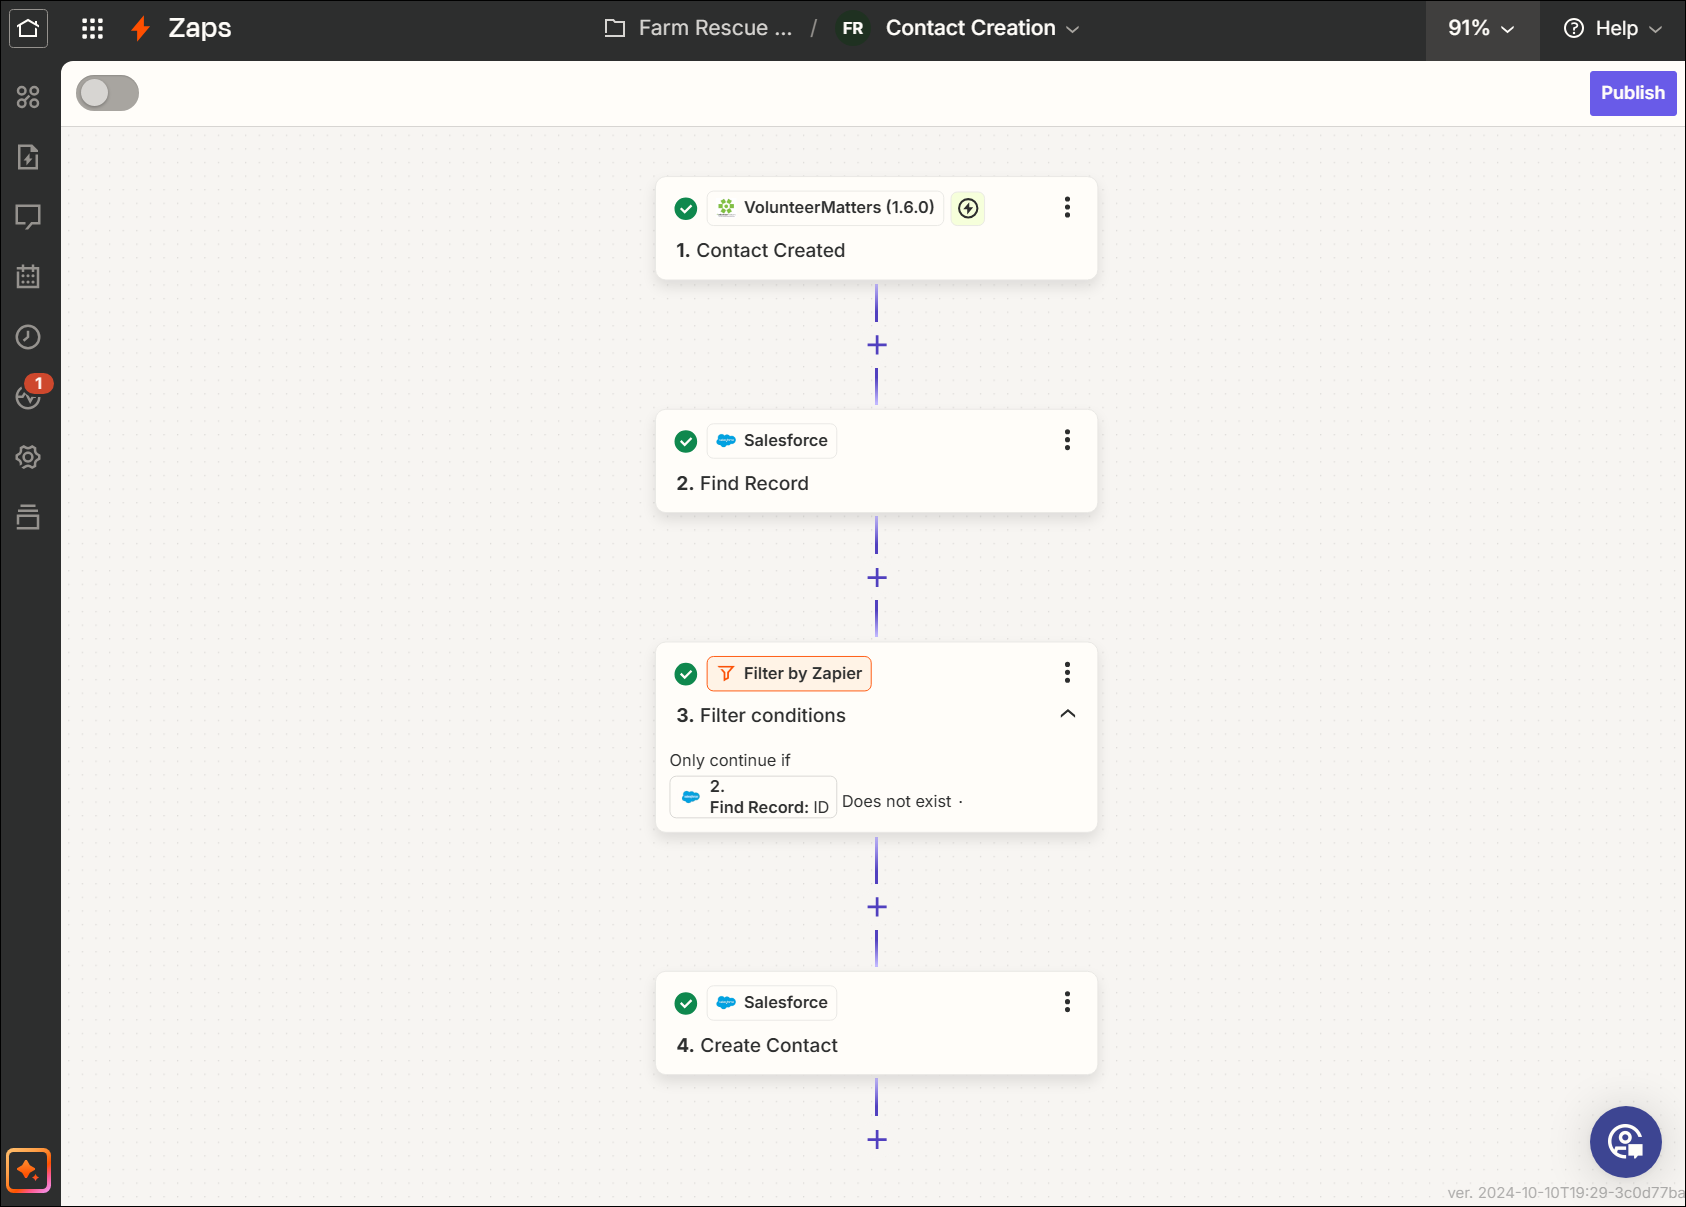Open the advanced settings gear icon
Screen dimensions: 1686x1207
(x=28, y=457)
